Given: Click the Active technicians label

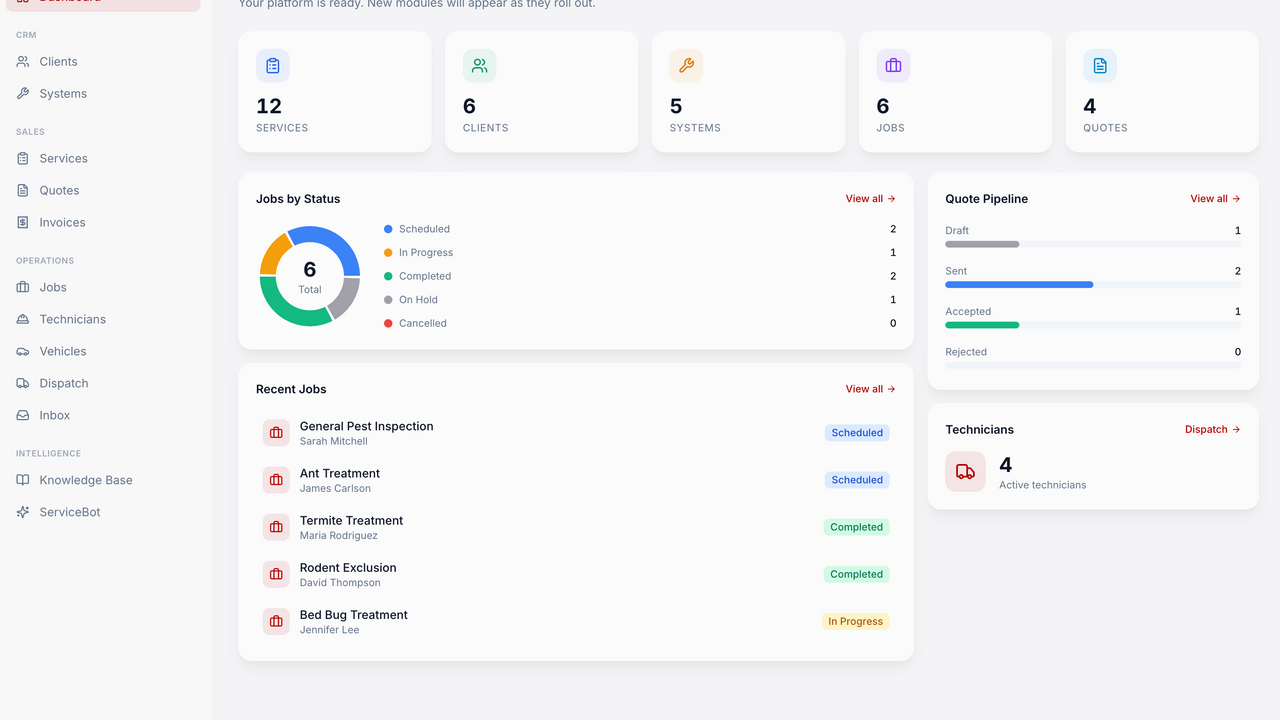Looking at the screenshot, I should pos(1043,485).
